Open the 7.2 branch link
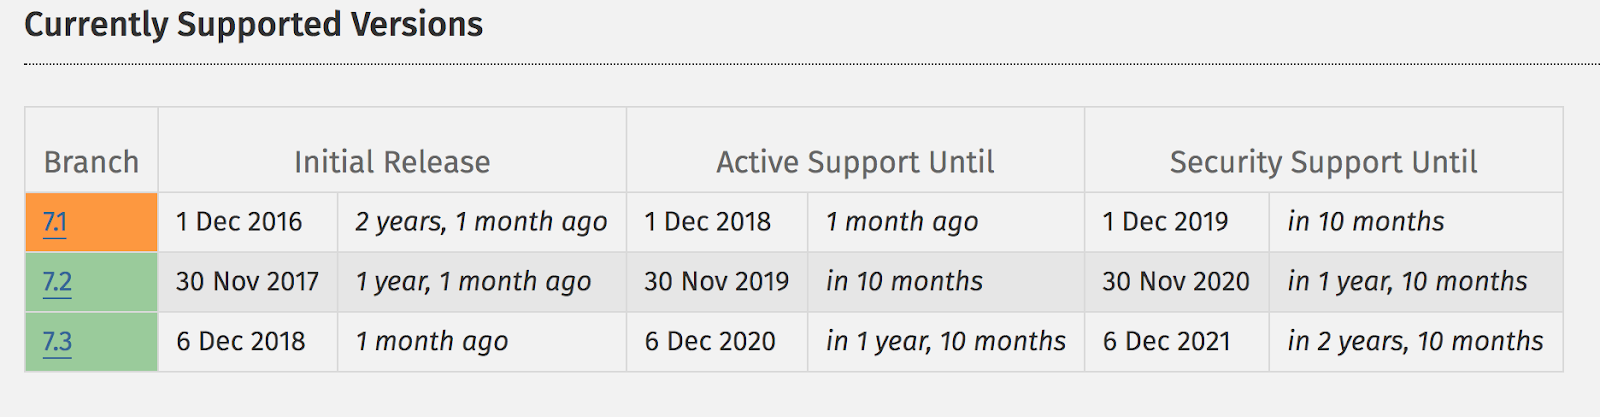 pyautogui.click(x=57, y=282)
